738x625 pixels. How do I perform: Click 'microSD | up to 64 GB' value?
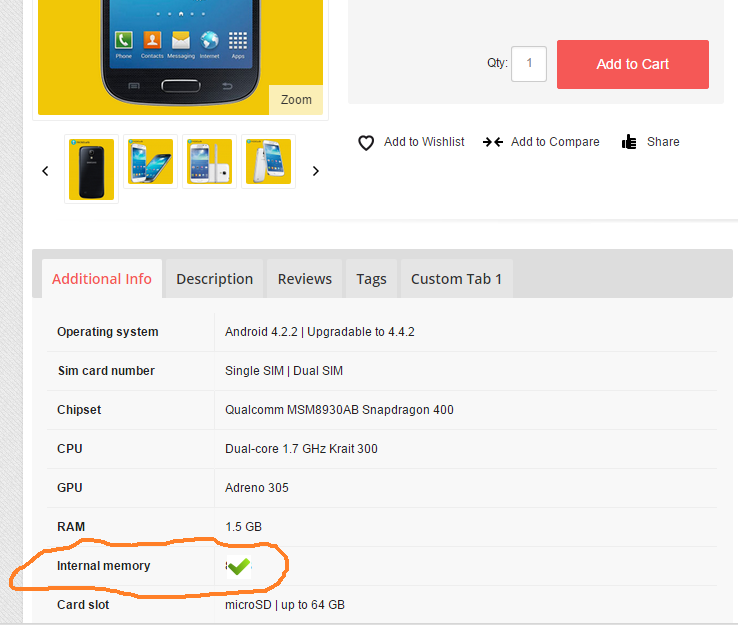pos(285,605)
